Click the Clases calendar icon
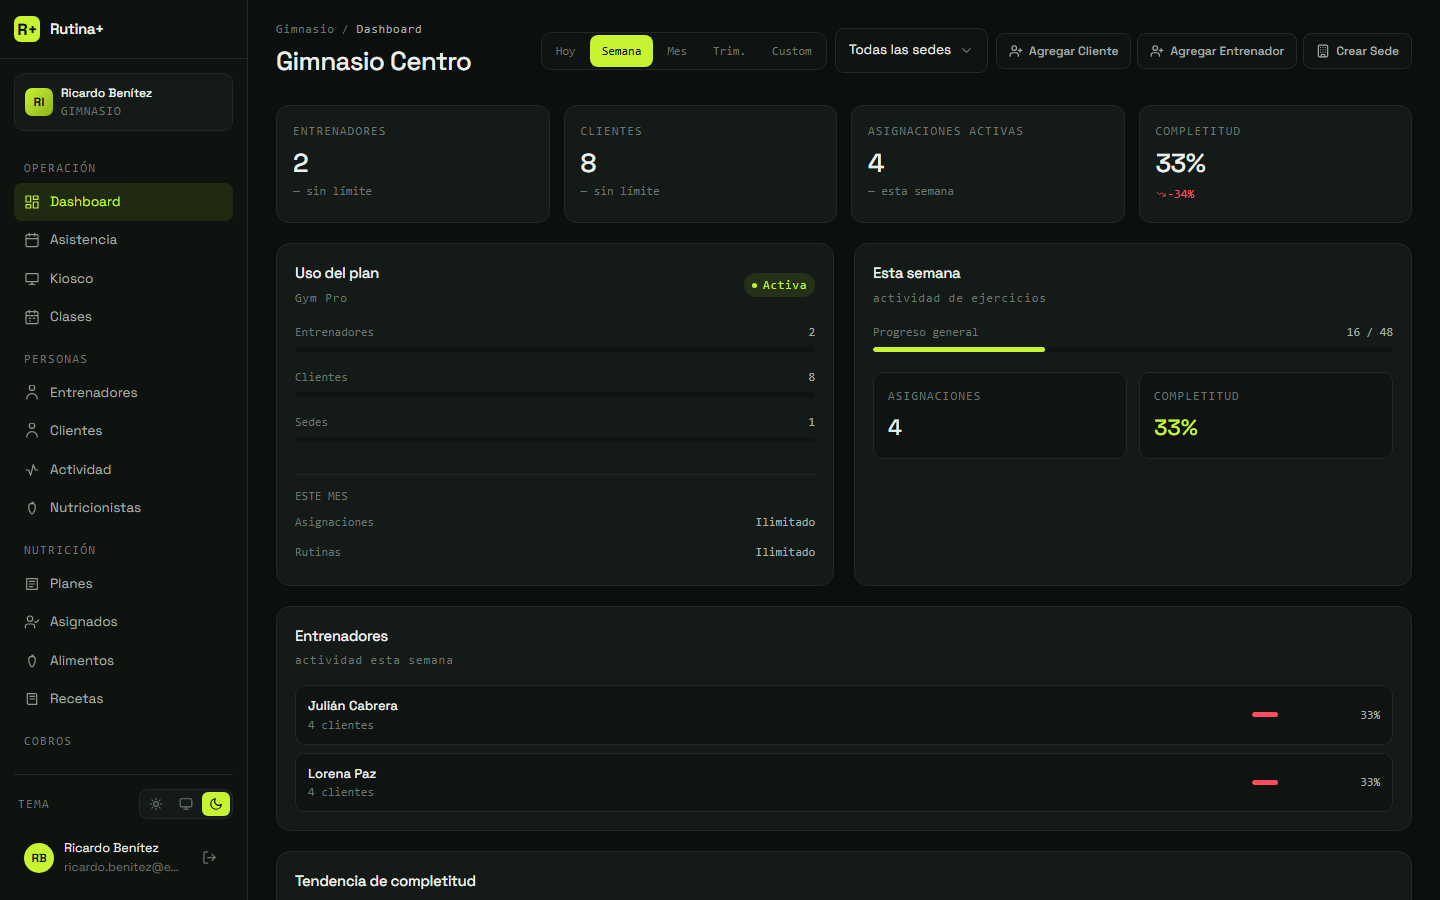The height and width of the screenshot is (900, 1440). (32, 317)
